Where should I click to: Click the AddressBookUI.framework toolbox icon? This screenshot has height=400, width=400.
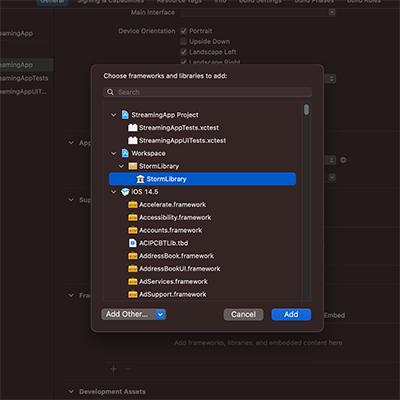(133, 269)
